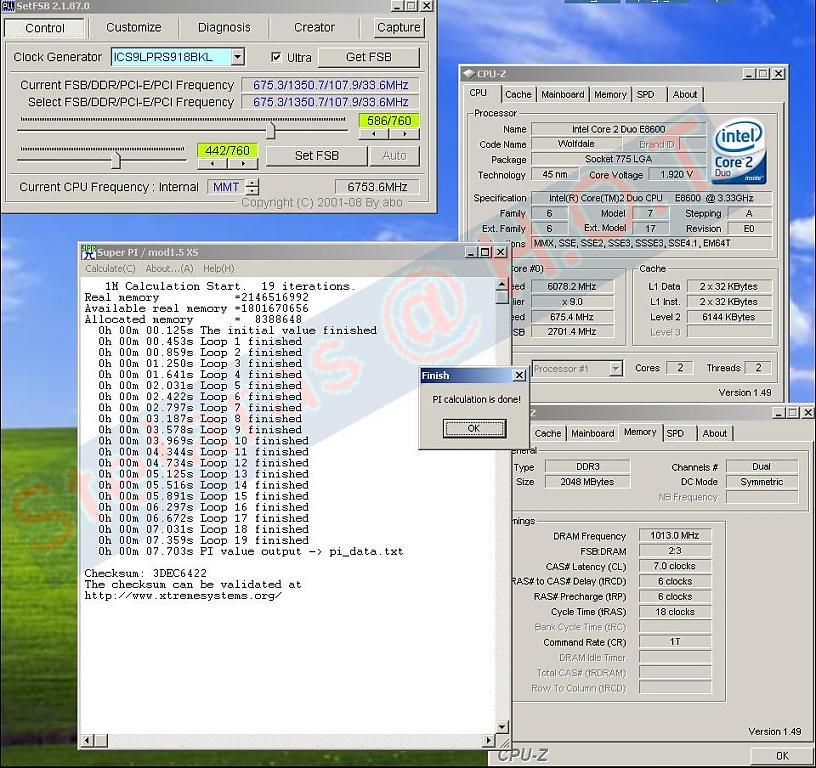Click OK in the lower CPU-Z window

click(782, 756)
